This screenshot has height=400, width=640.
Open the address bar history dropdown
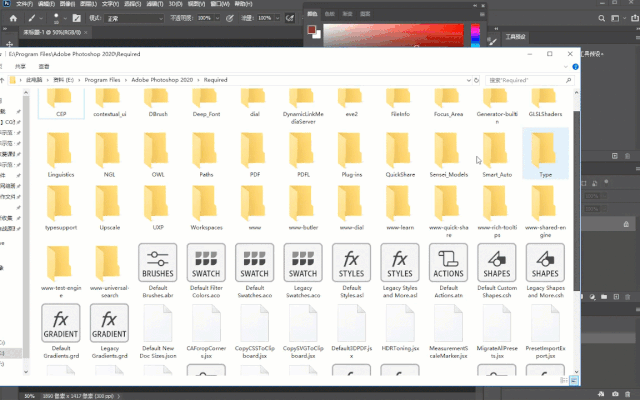(469, 80)
